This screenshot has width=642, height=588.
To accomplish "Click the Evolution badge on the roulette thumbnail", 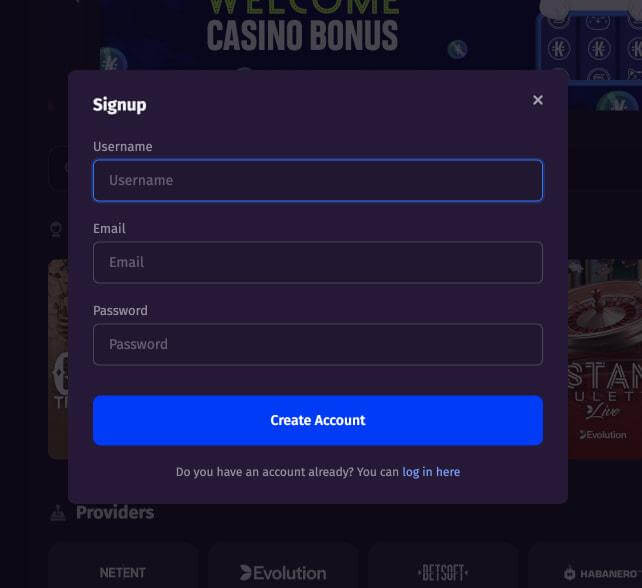I will click(603, 435).
